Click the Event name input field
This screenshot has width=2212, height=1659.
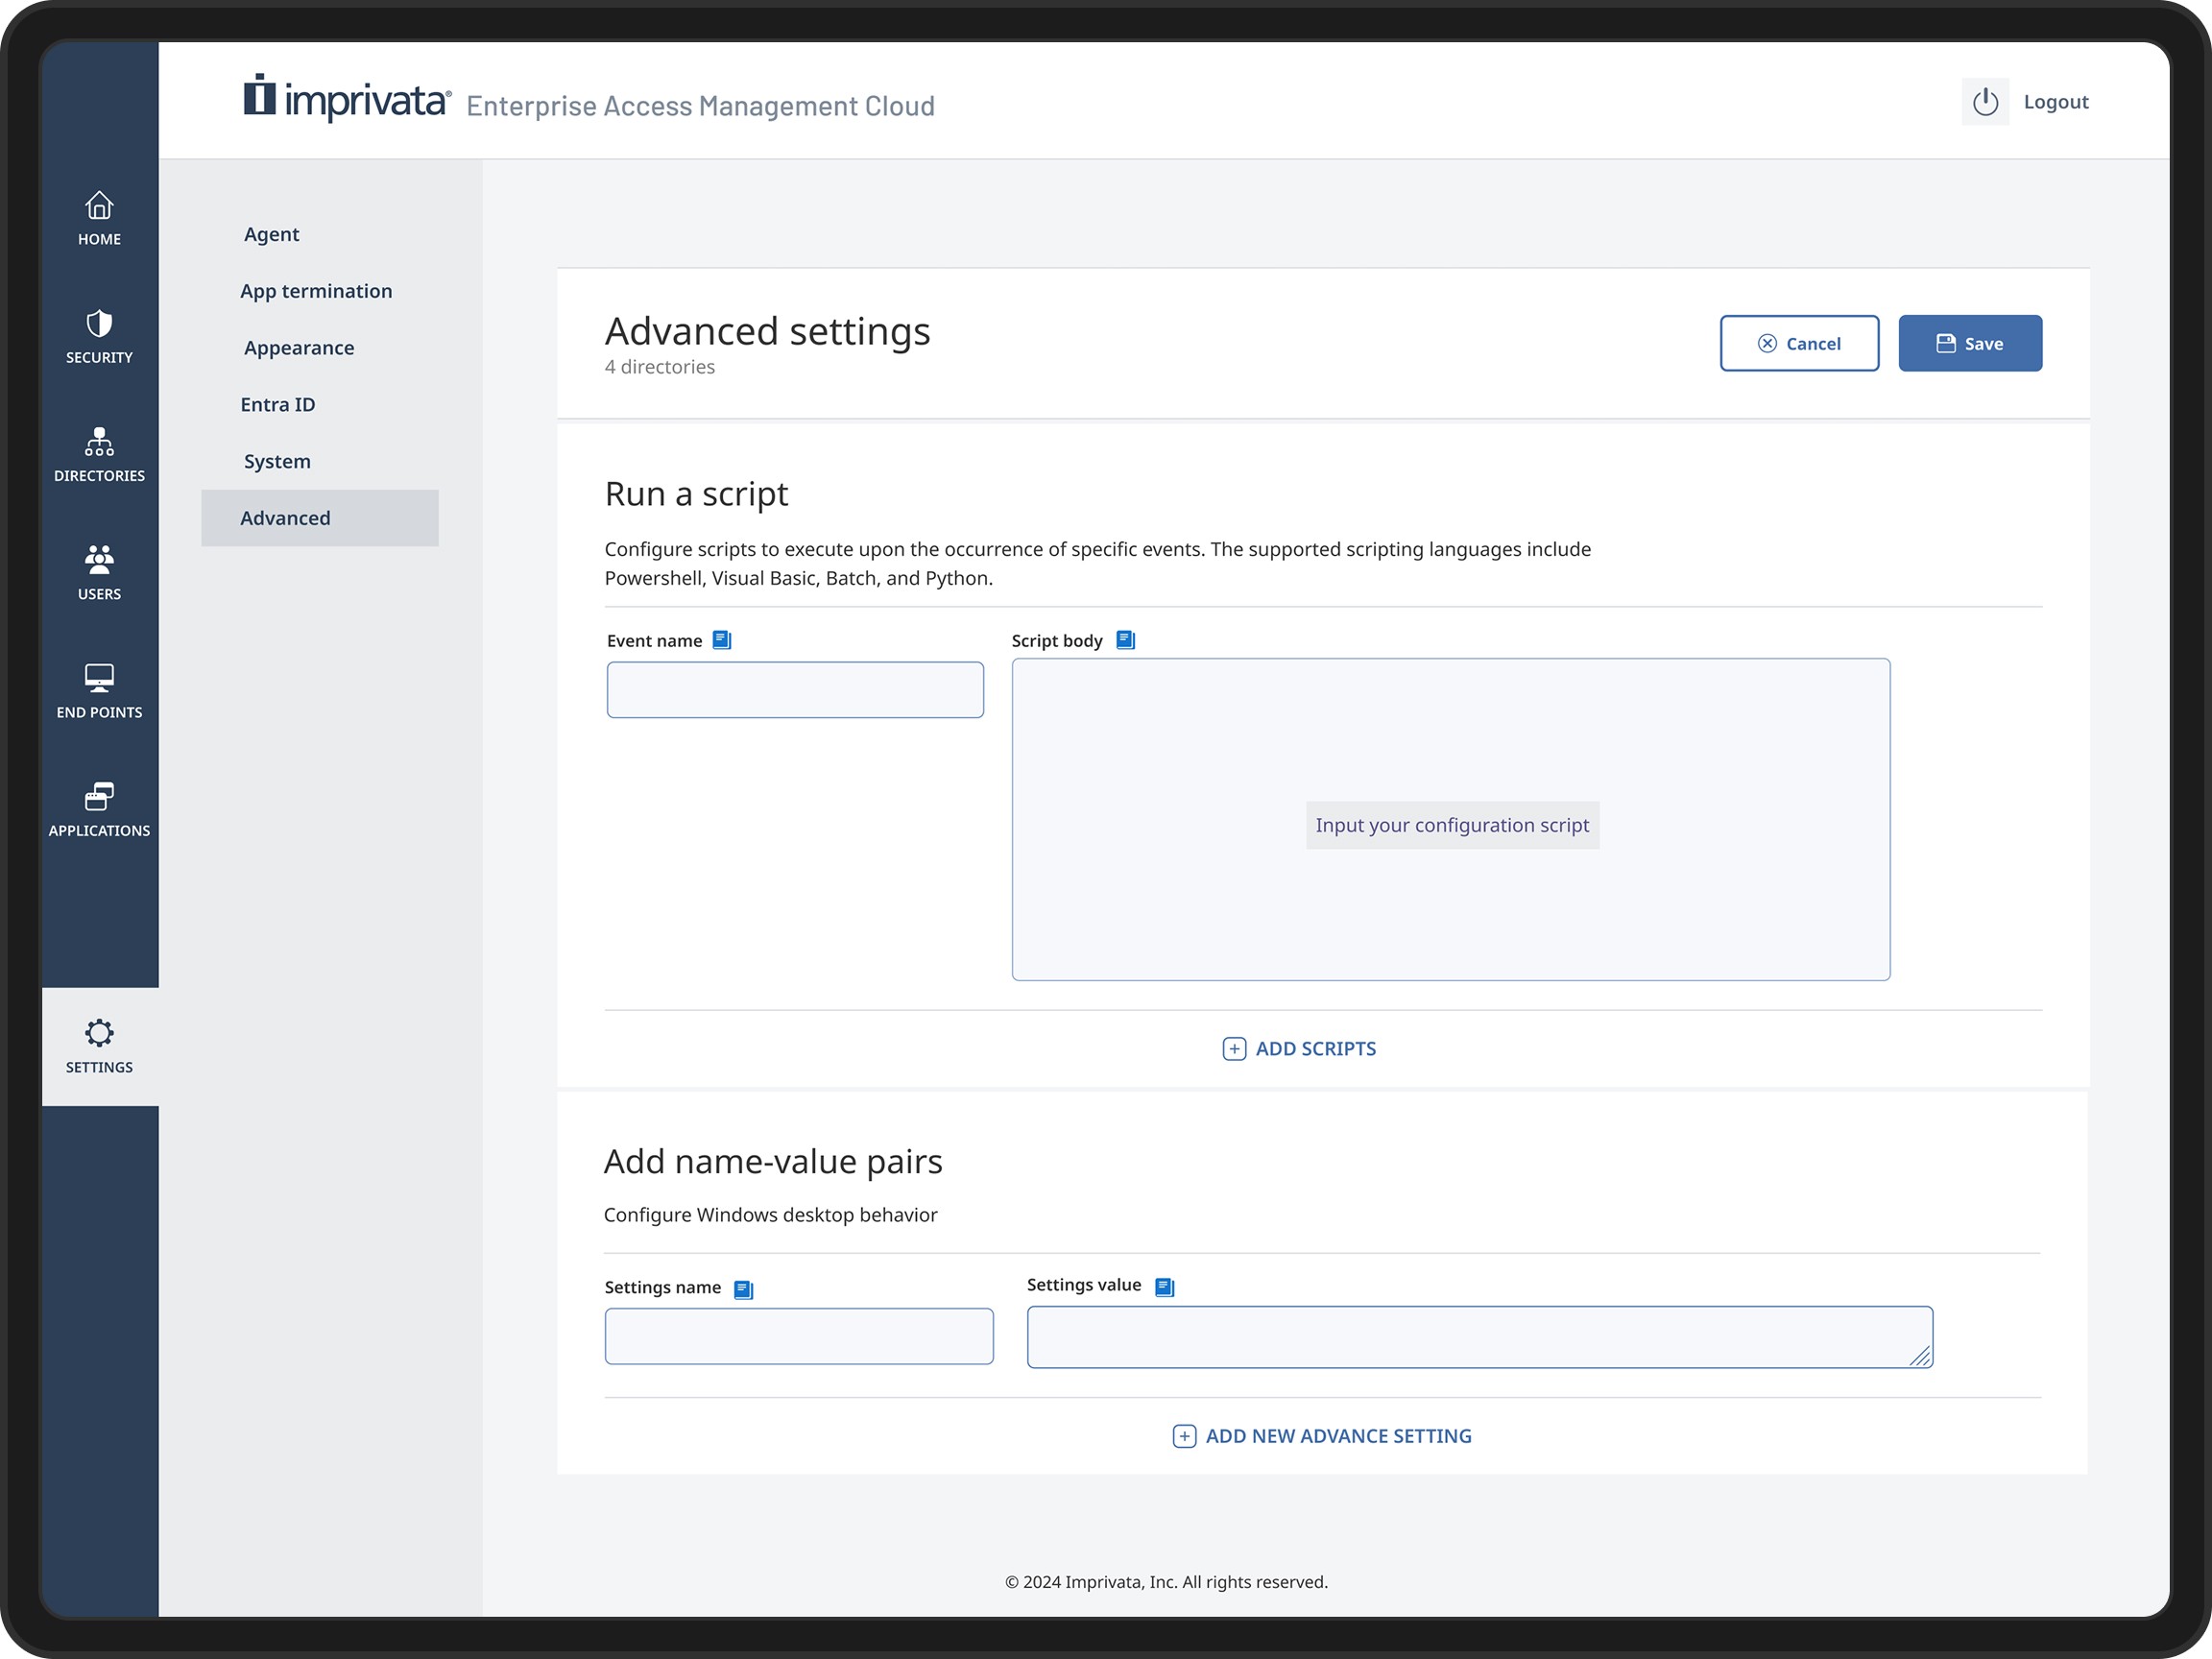point(794,690)
